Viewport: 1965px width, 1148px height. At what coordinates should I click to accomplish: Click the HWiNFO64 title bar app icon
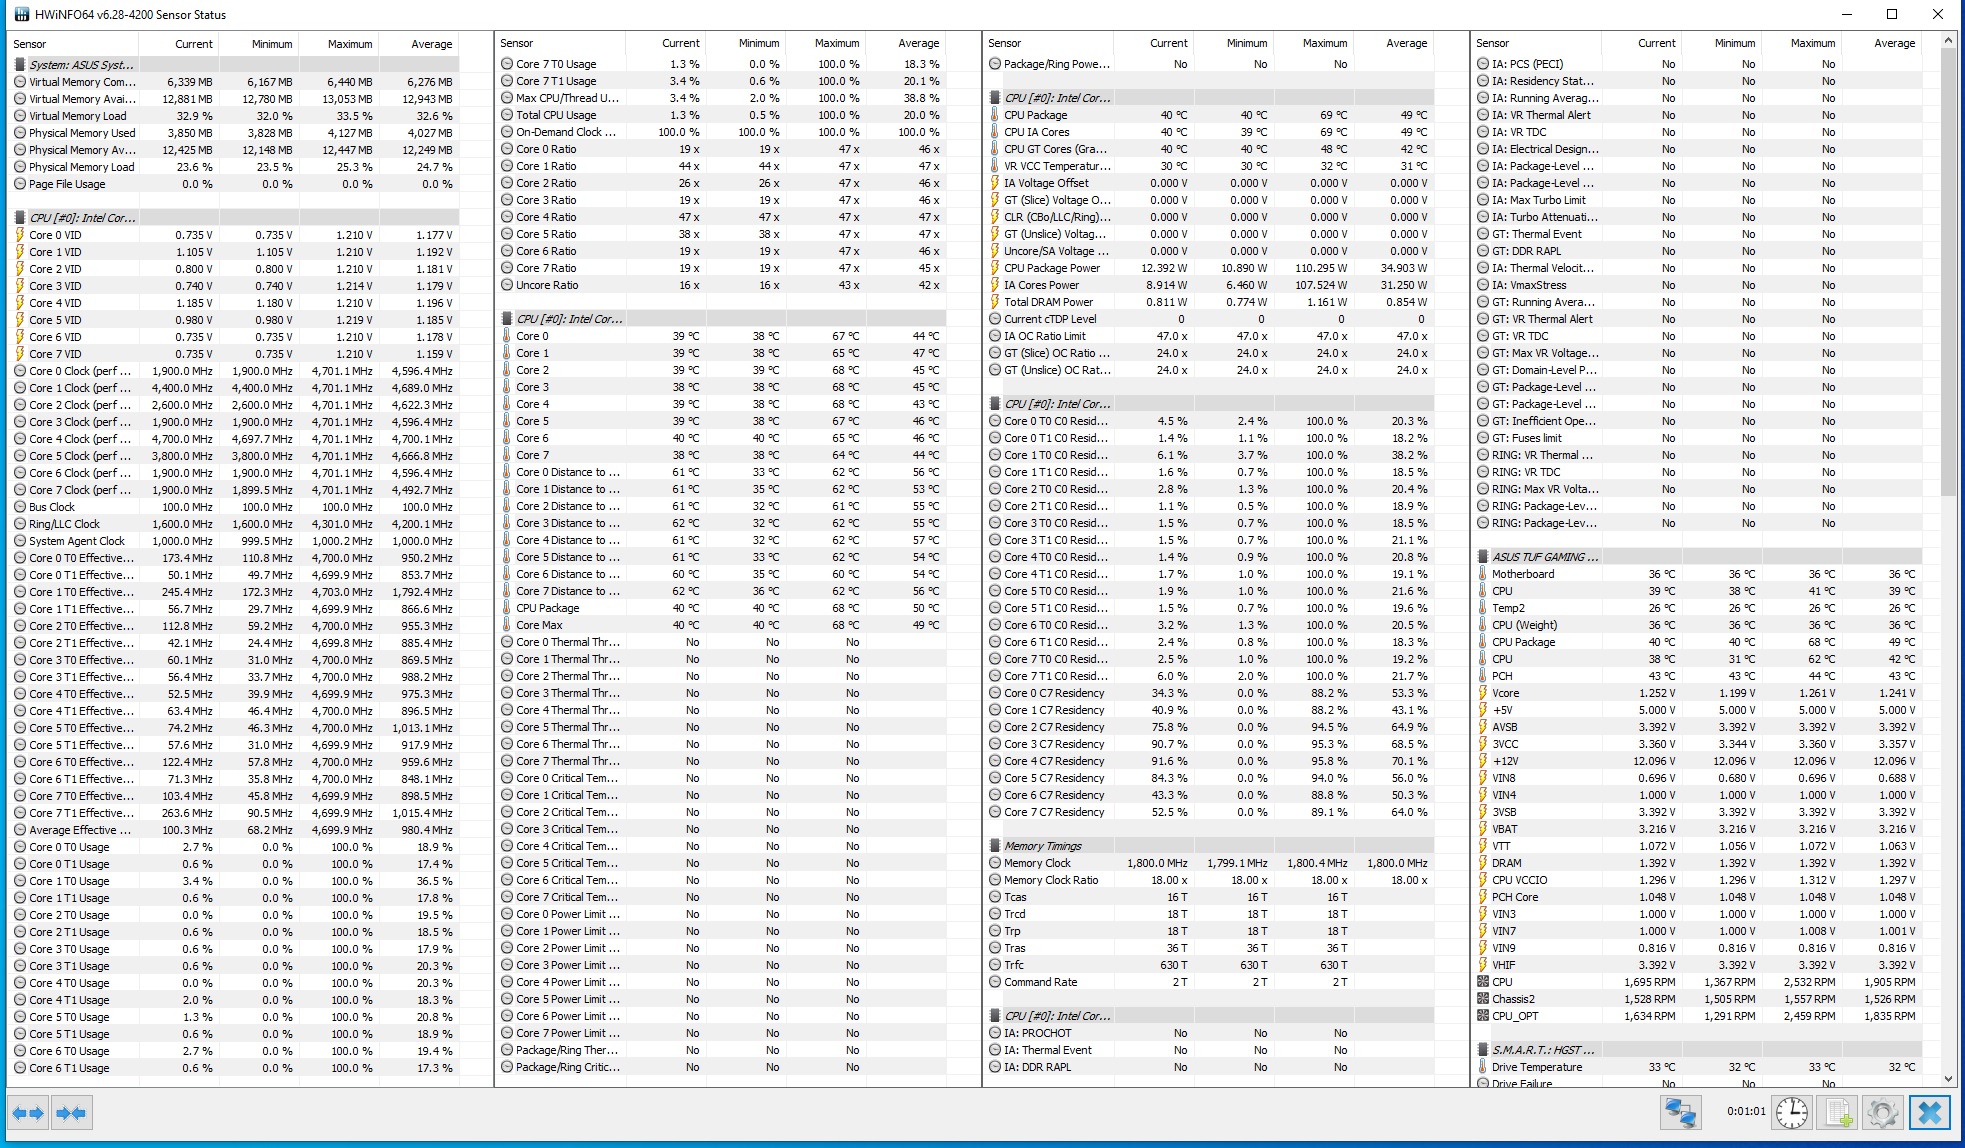click(x=20, y=14)
